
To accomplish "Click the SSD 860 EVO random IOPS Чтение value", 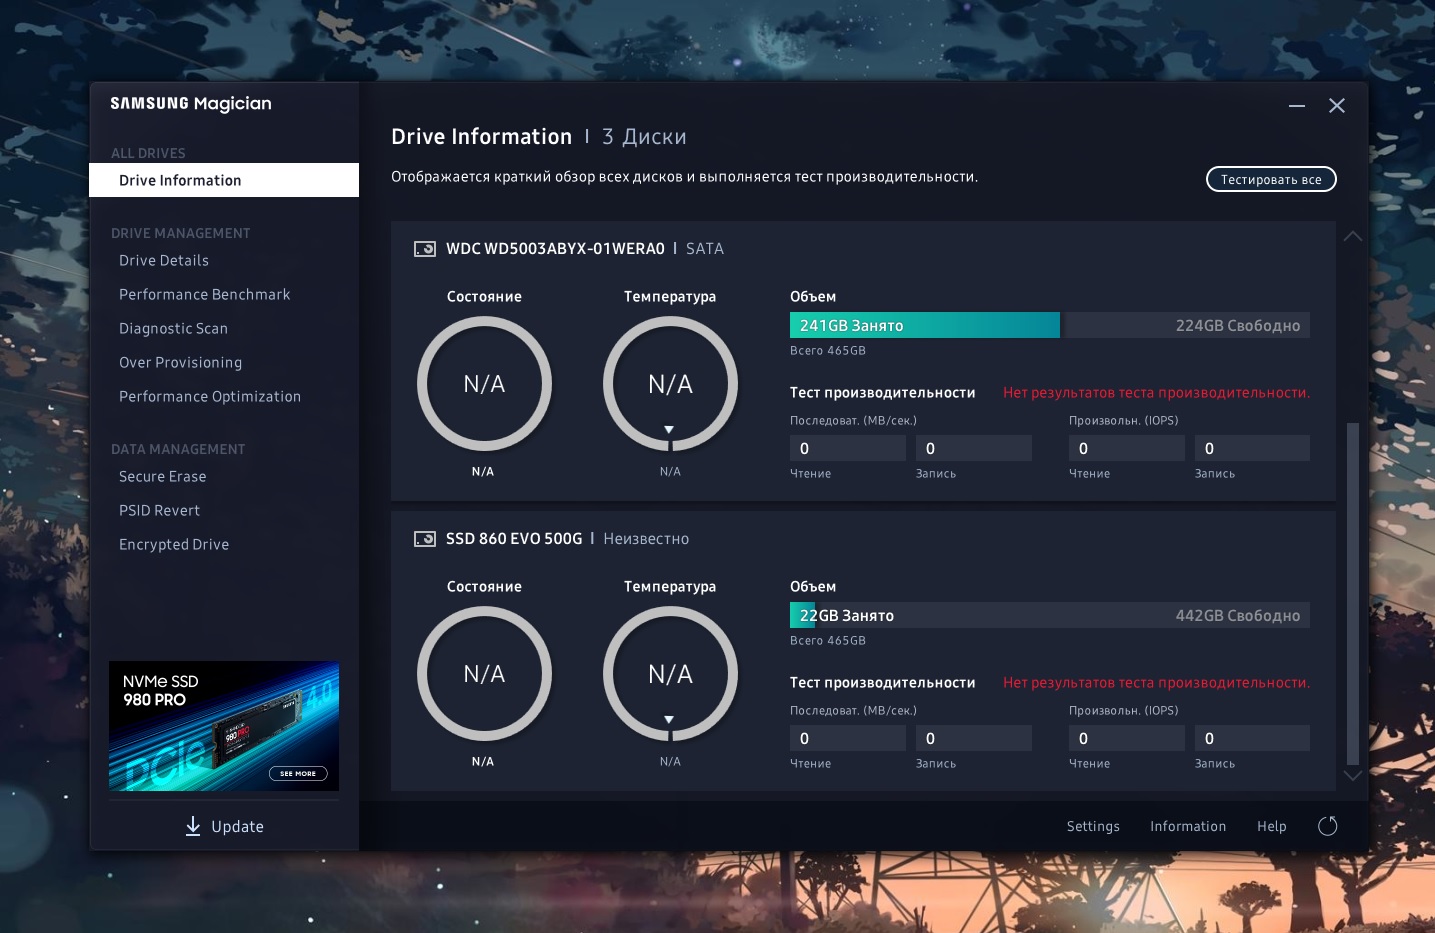I will coord(1127,738).
